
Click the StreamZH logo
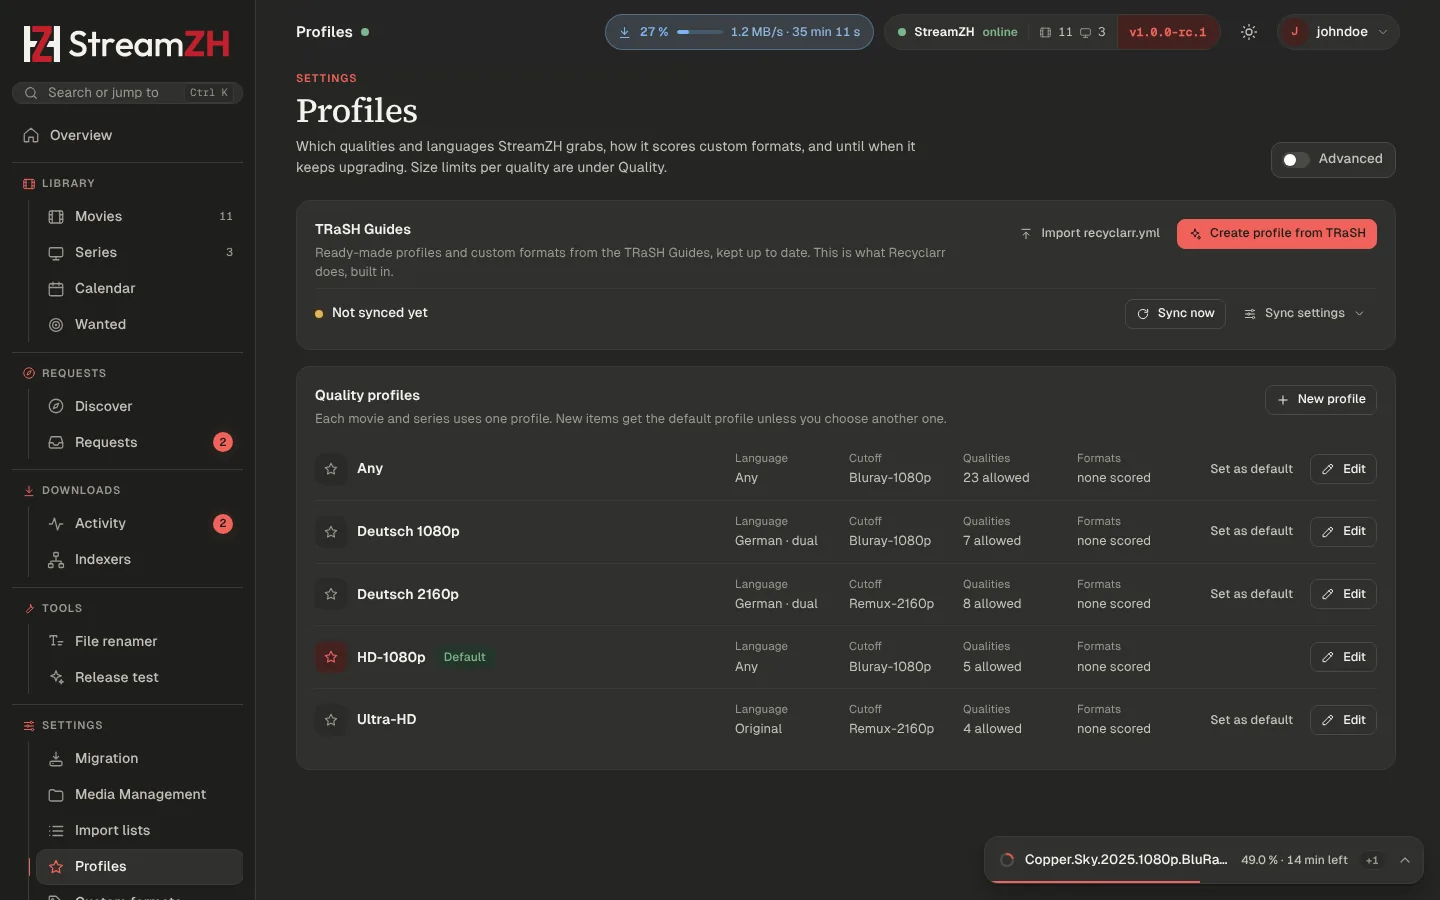click(x=127, y=44)
